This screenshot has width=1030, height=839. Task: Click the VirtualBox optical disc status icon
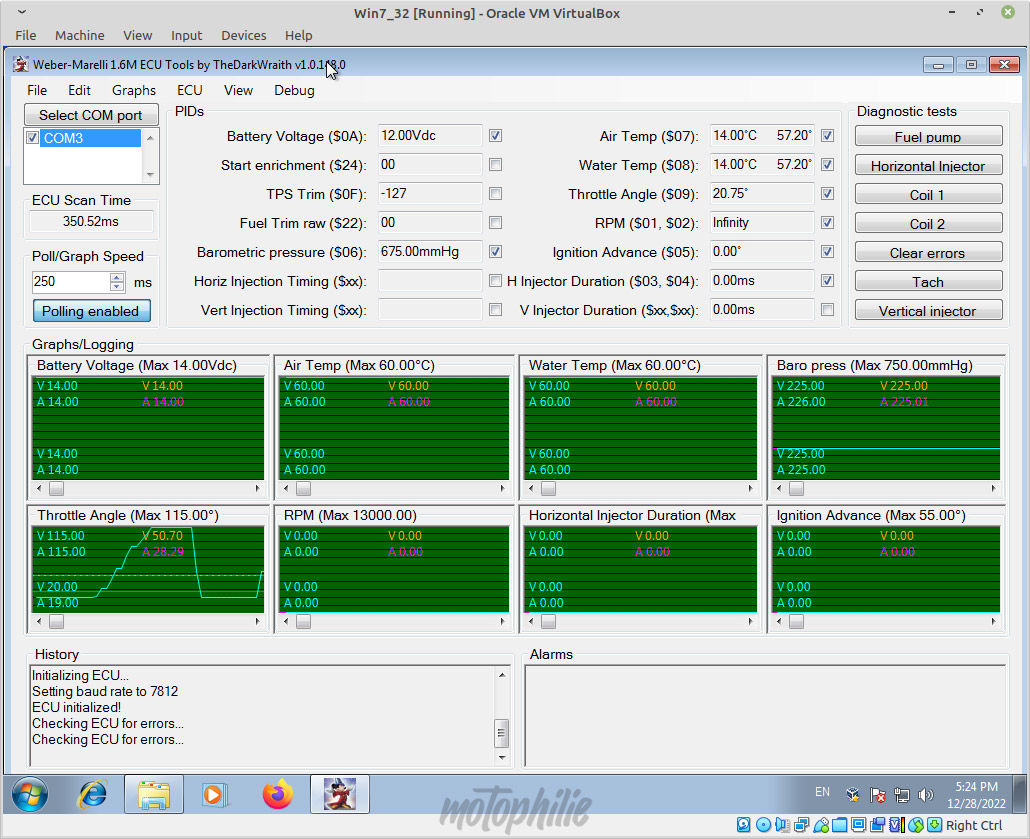[x=763, y=825]
